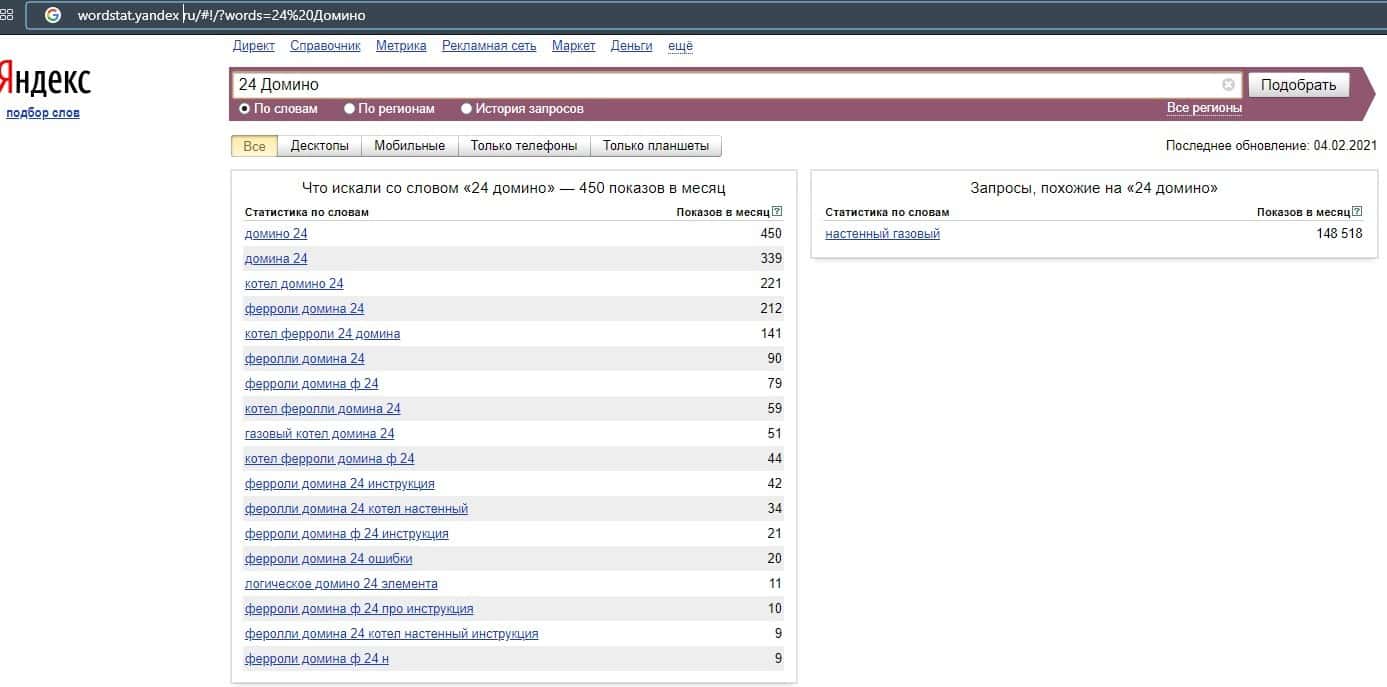Select the 'По словам' radio button
This screenshot has height=687, width=1387.
[x=245, y=109]
